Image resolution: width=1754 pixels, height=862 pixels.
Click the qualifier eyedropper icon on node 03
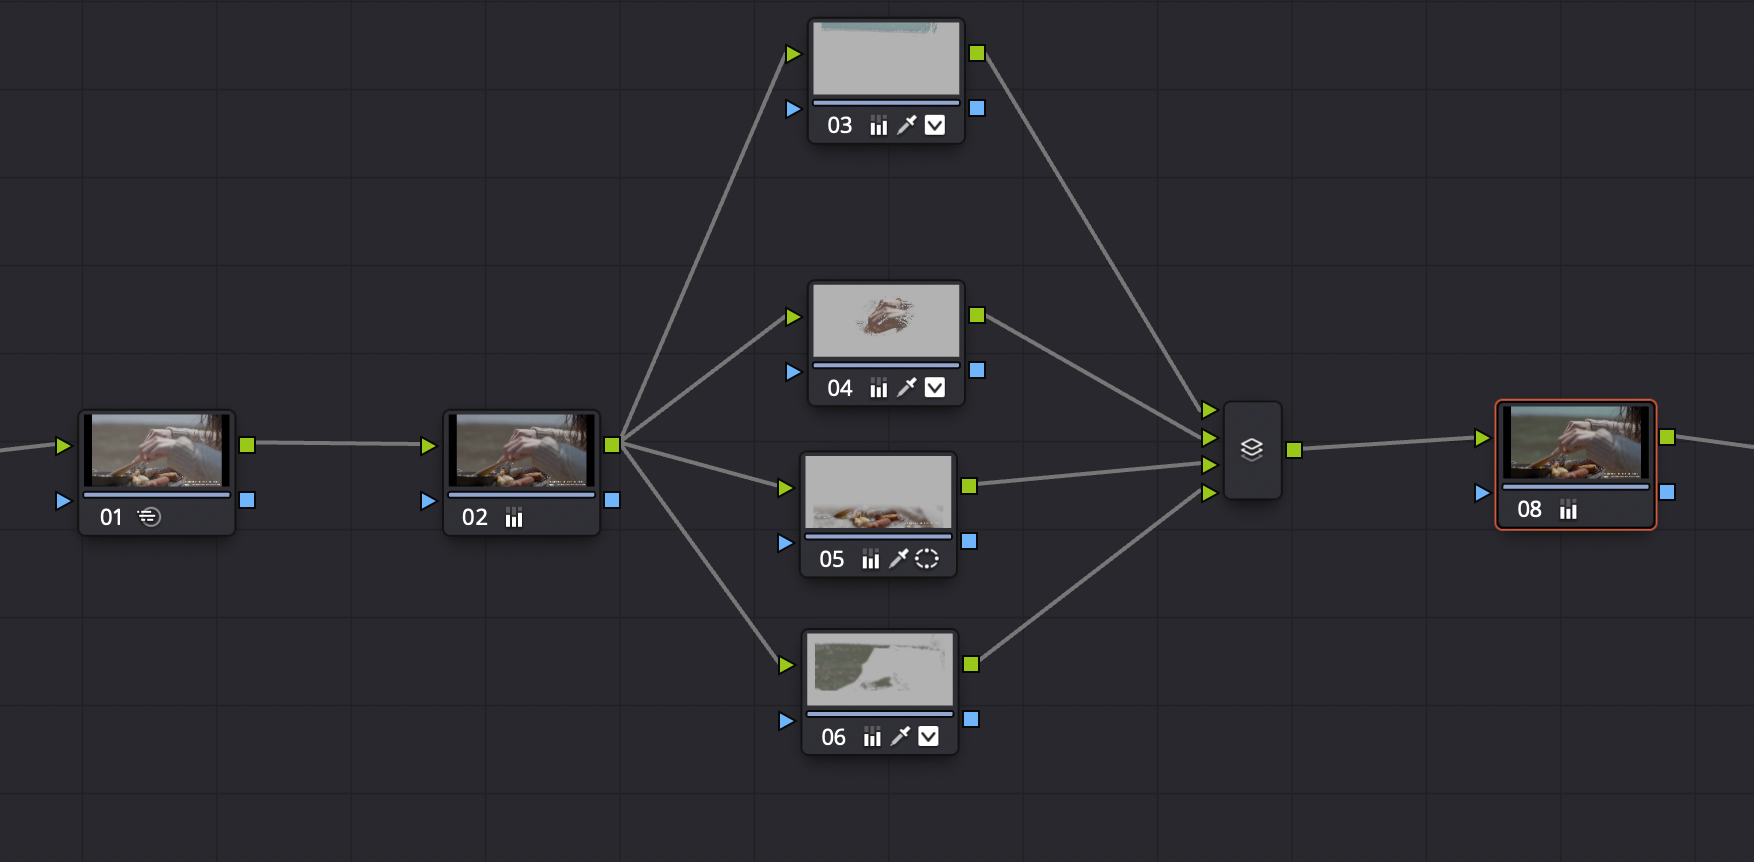pos(906,125)
